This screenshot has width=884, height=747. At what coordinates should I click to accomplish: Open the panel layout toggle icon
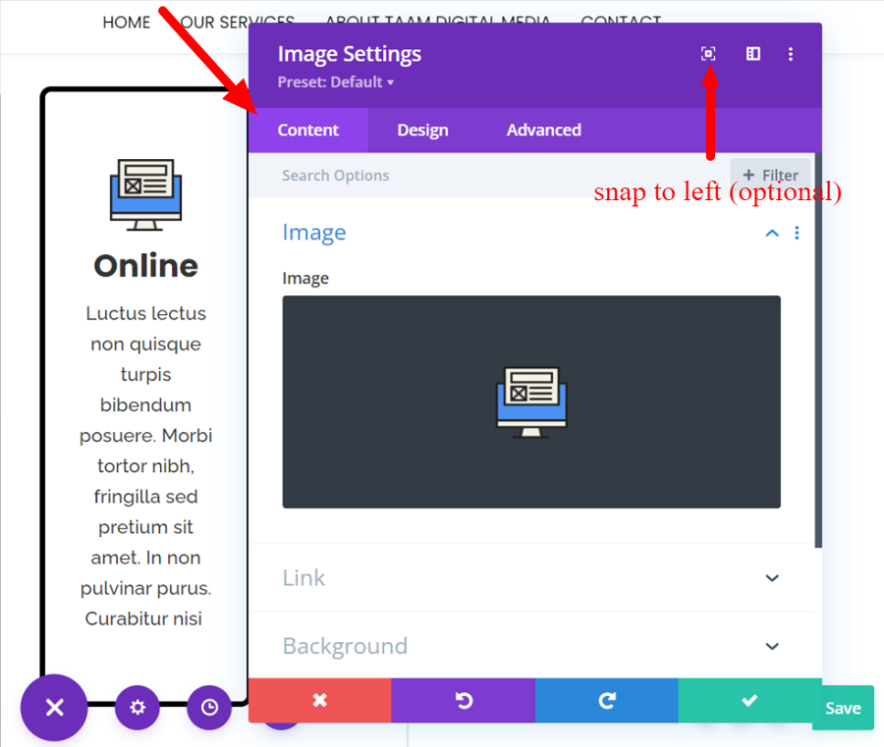pos(752,54)
